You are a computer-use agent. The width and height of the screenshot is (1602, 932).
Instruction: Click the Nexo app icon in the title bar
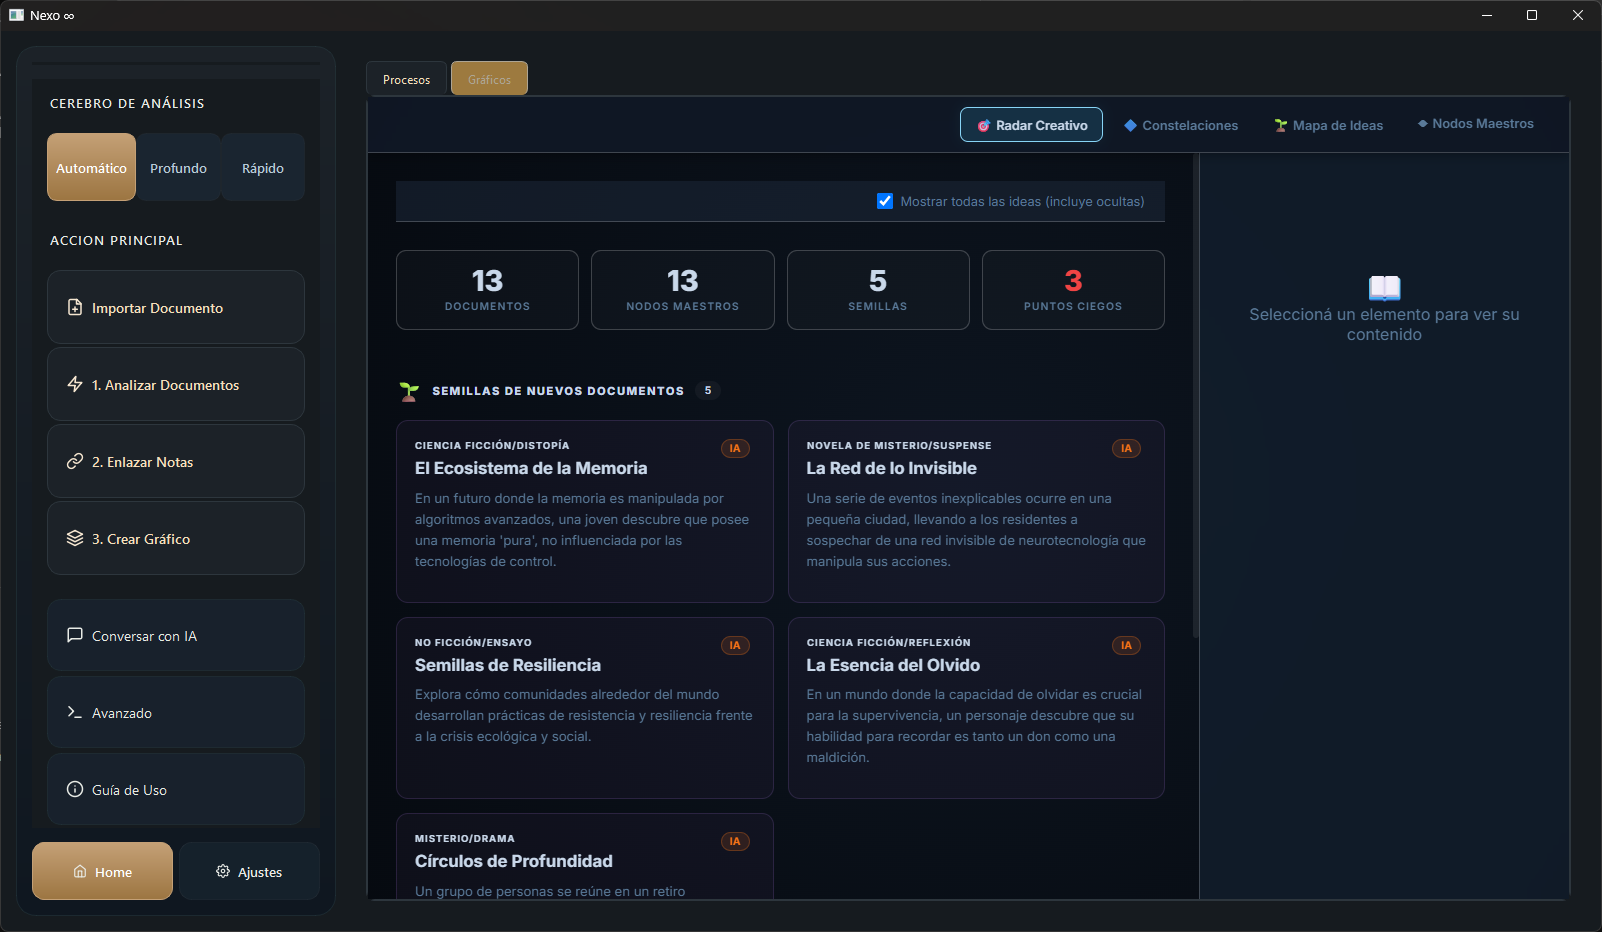click(16, 15)
